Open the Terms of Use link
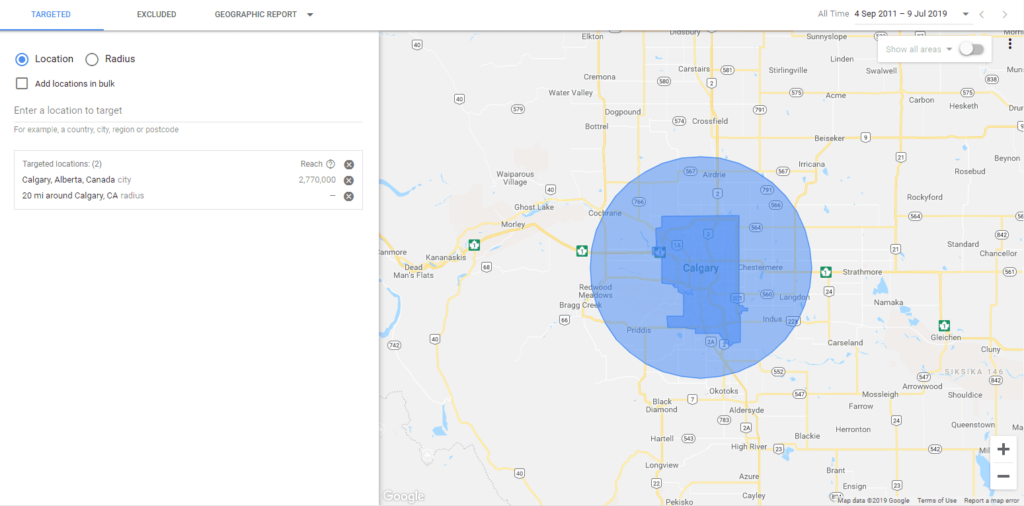This screenshot has height=506, width=1024. coord(937,500)
